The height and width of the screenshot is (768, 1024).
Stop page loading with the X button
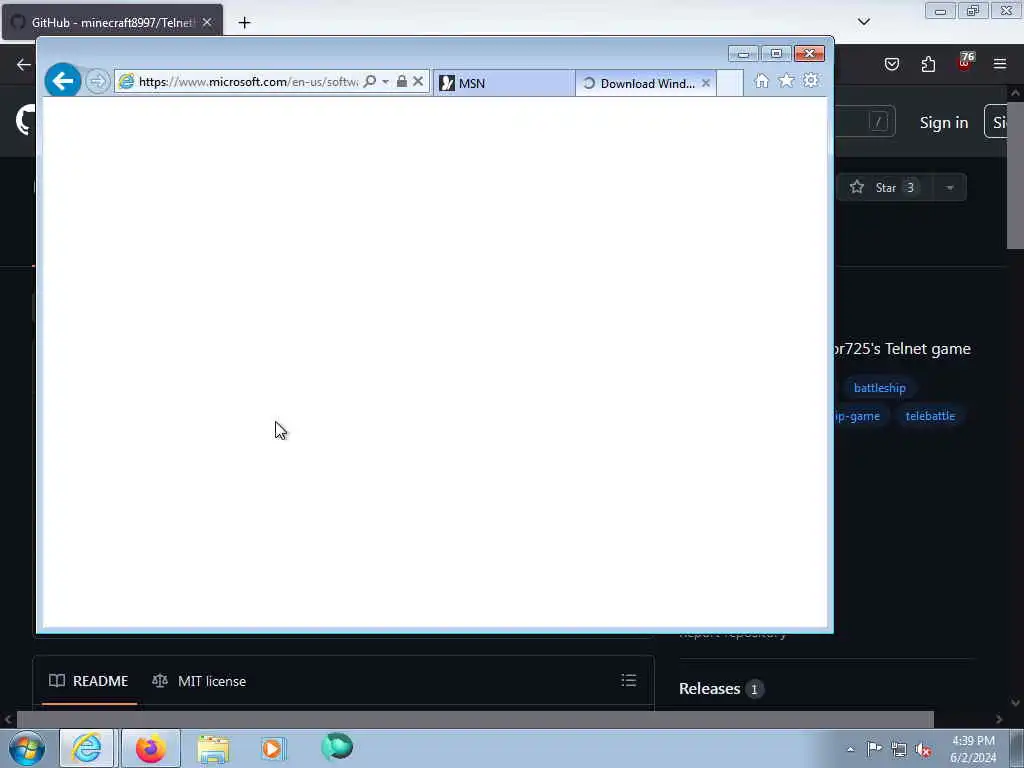(x=418, y=82)
